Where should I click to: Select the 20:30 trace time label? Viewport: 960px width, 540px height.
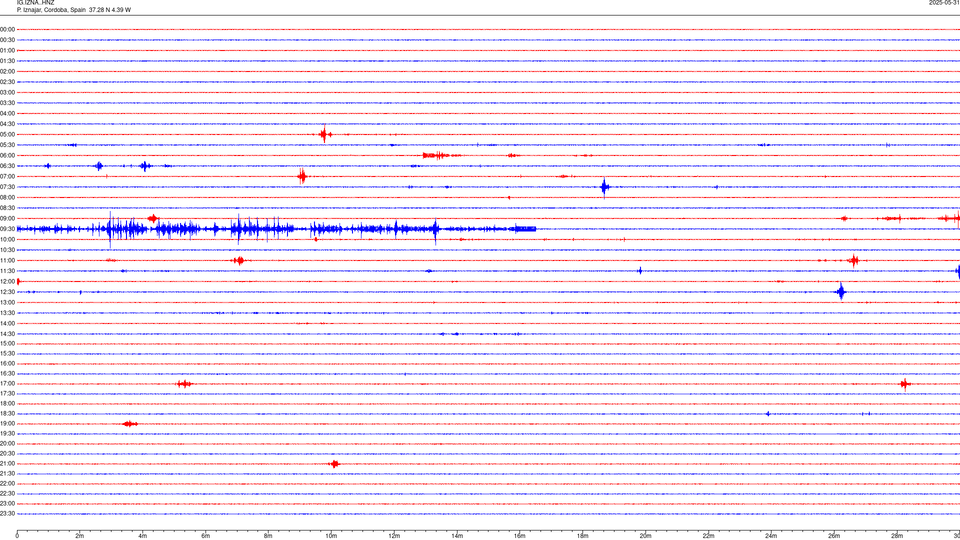[x=7, y=454]
